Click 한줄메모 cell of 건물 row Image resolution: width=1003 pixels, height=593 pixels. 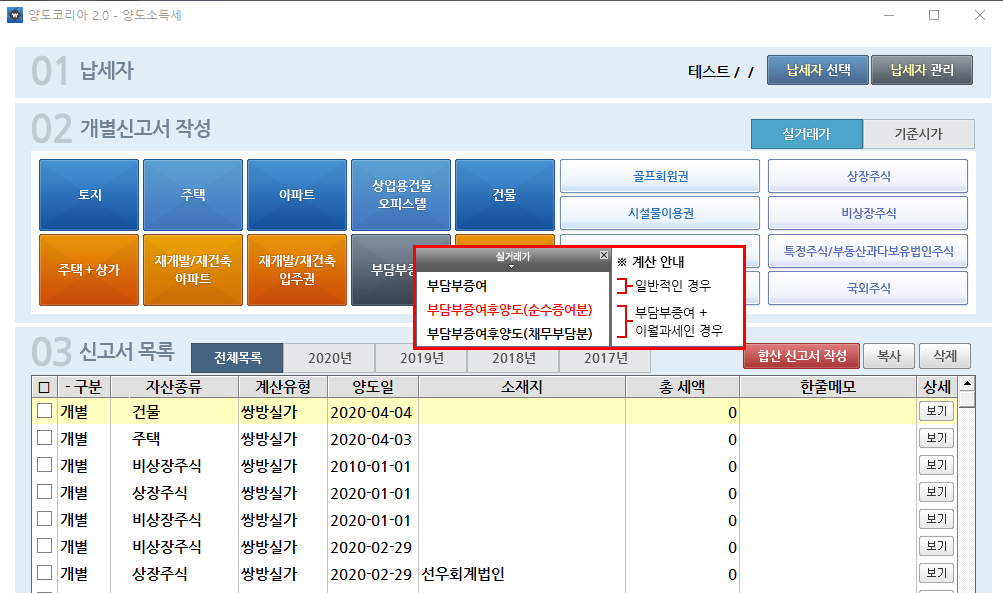click(828, 412)
